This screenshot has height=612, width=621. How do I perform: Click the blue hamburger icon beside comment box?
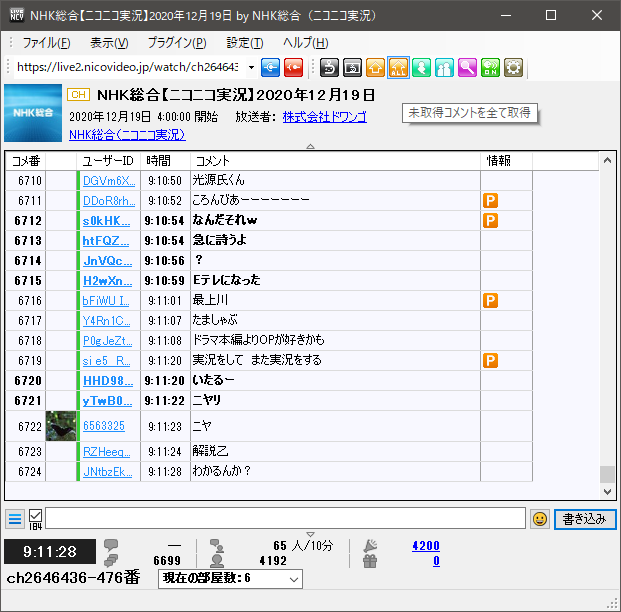[15, 519]
